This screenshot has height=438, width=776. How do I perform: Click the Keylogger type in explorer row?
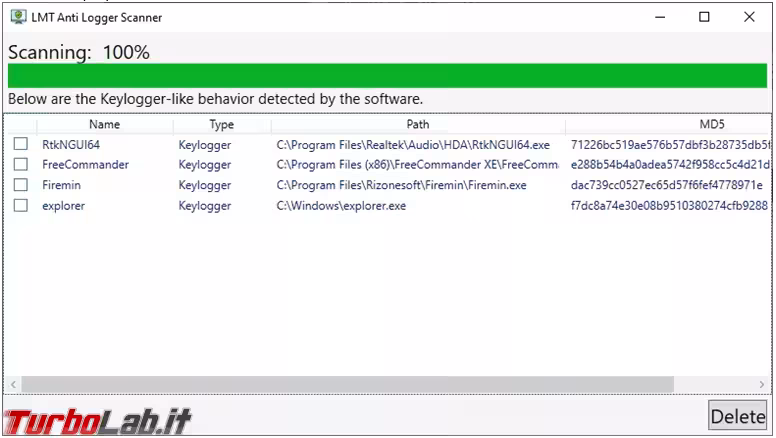204,206
